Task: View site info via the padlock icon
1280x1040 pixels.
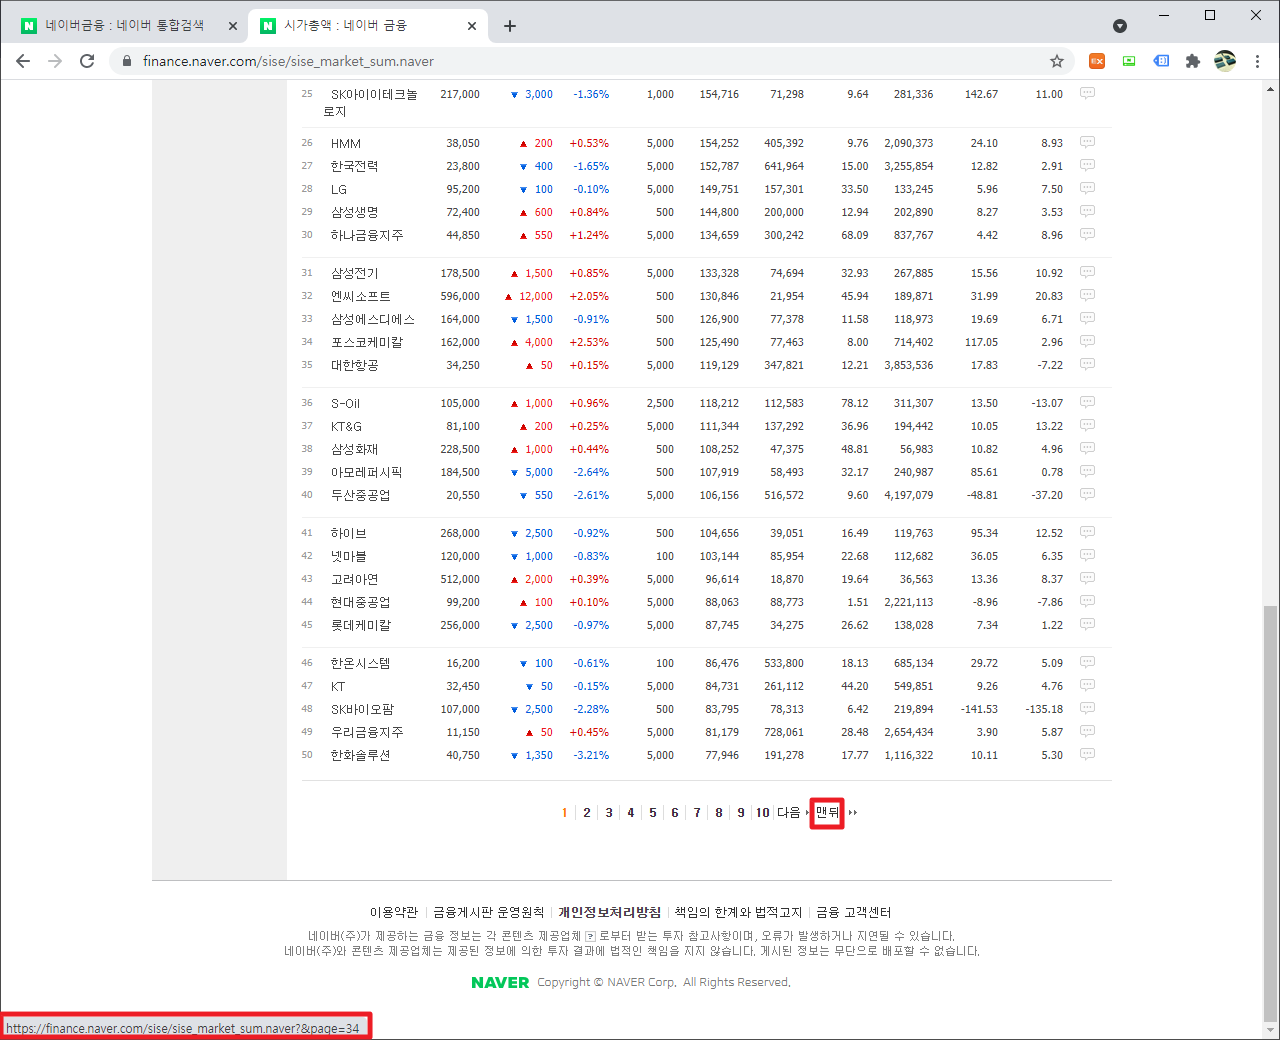Action: (x=127, y=61)
